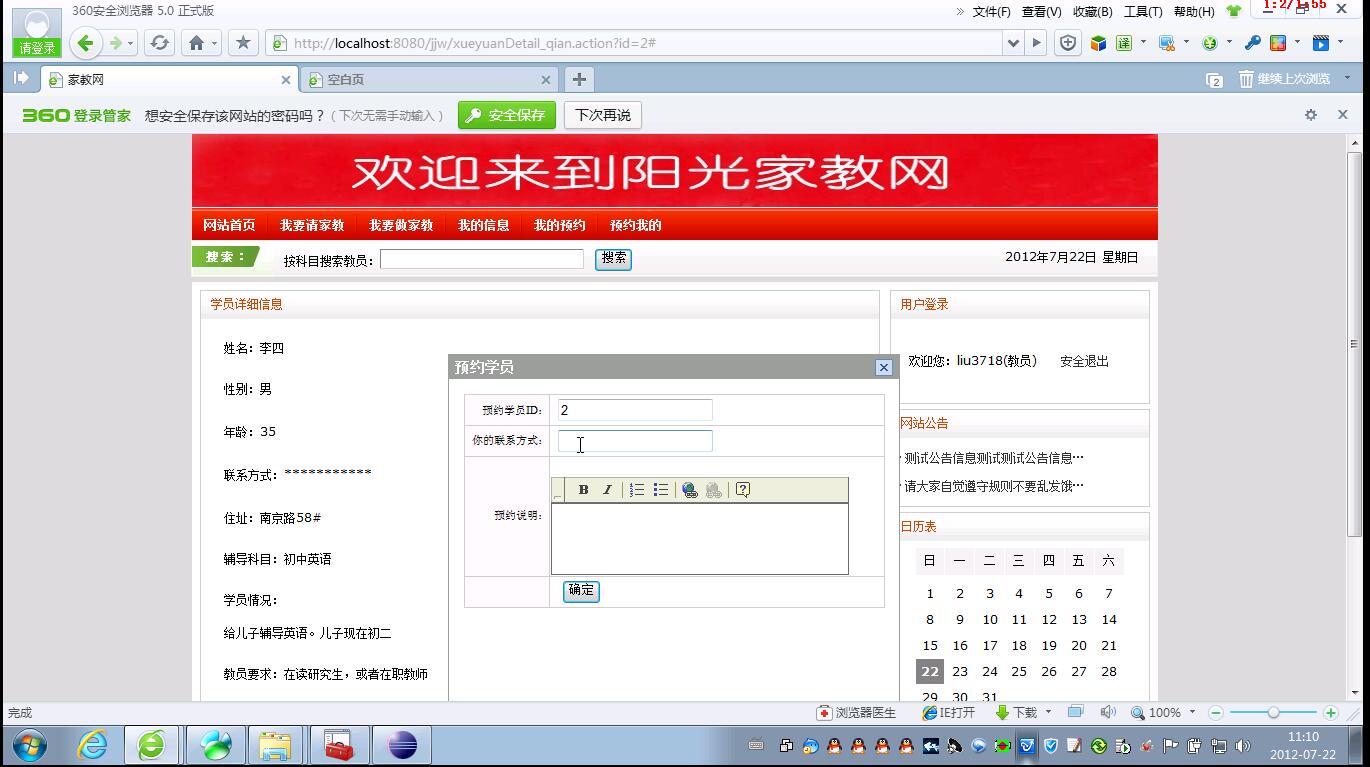
Task: Open the four-color squares app icon
Action: coord(1278,43)
